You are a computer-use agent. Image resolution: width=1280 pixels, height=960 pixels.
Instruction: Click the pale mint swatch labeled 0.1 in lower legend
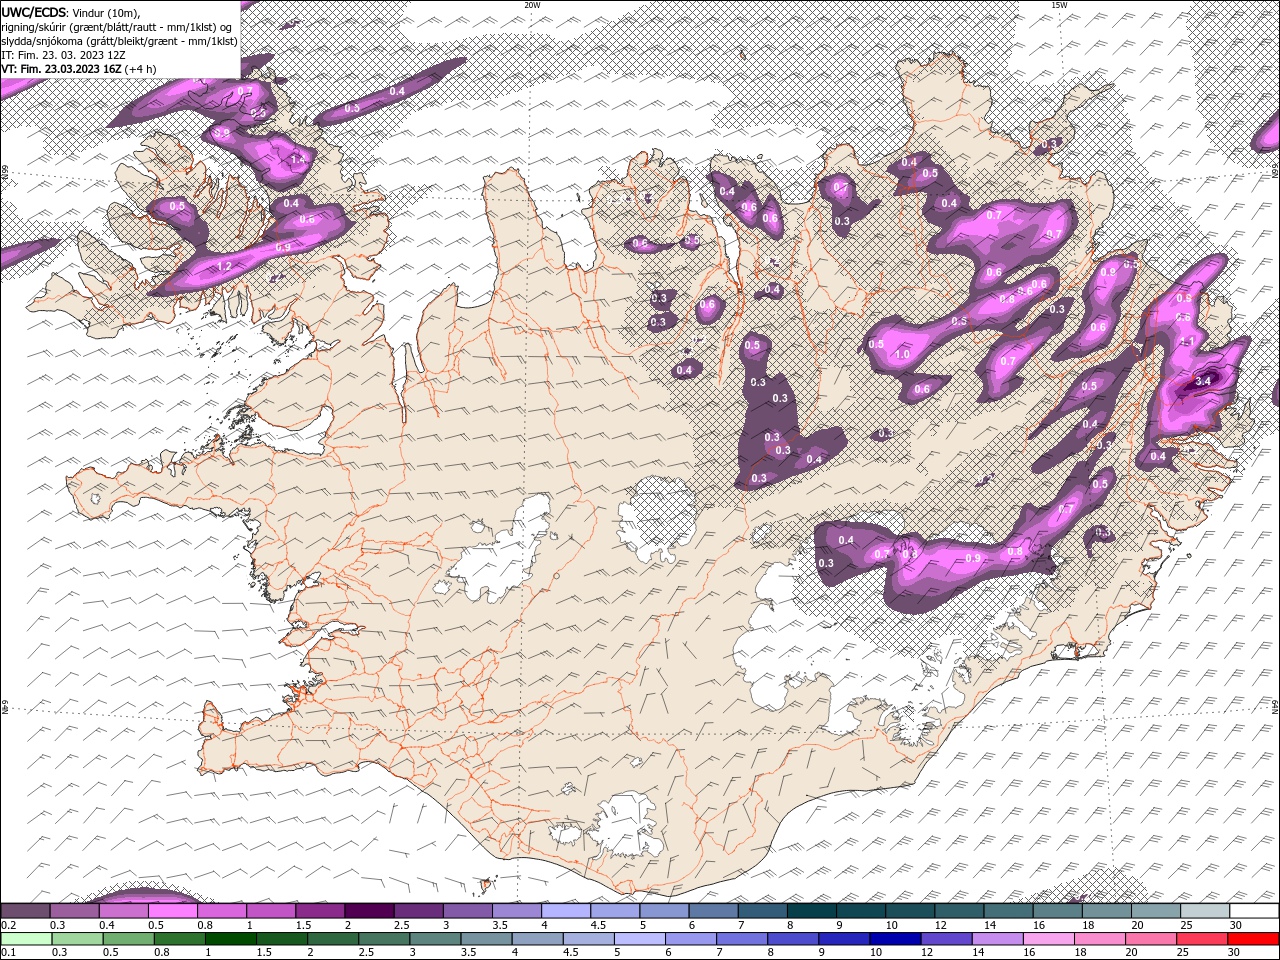point(27,939)
